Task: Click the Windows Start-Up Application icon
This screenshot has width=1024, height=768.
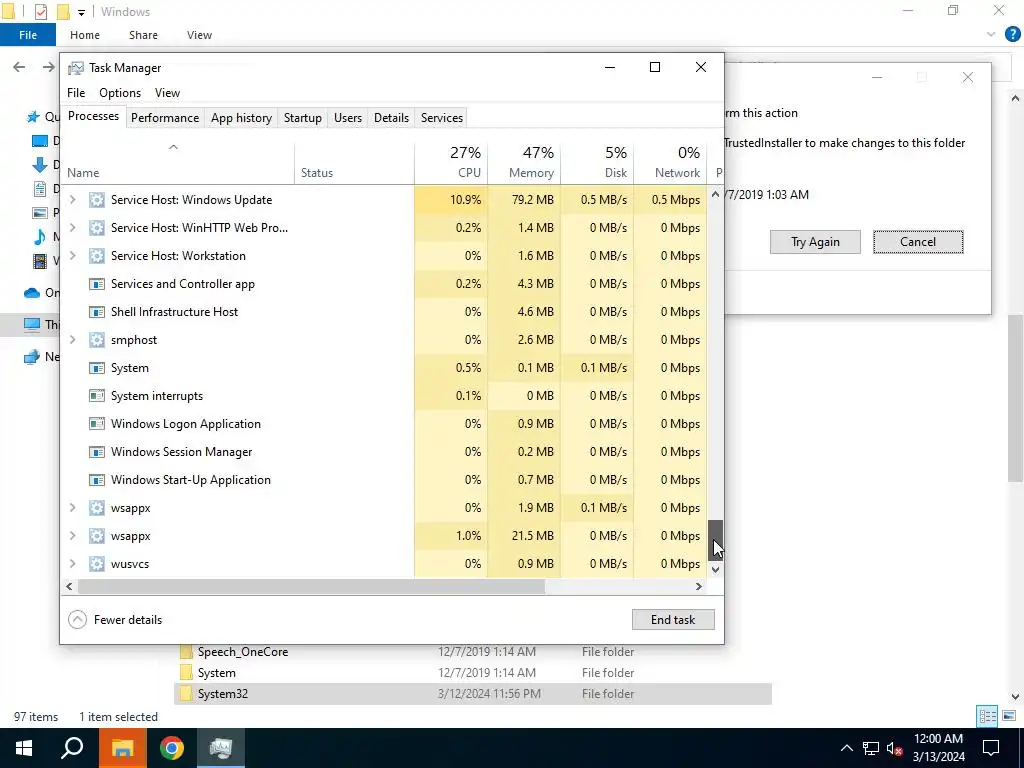Action: tap(97, 480)
